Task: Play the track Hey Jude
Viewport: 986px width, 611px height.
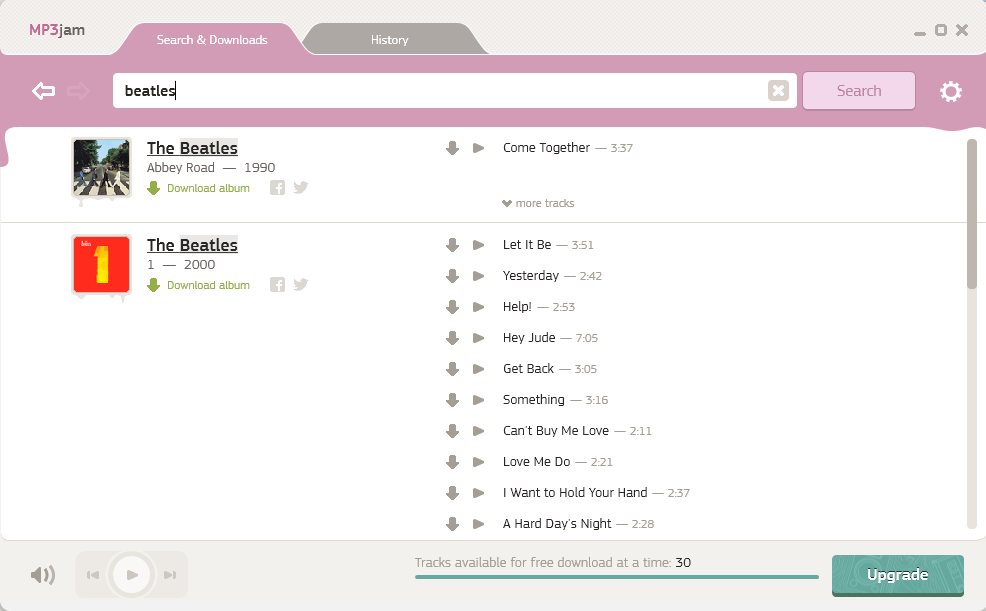Action: (x=479, y=338)
